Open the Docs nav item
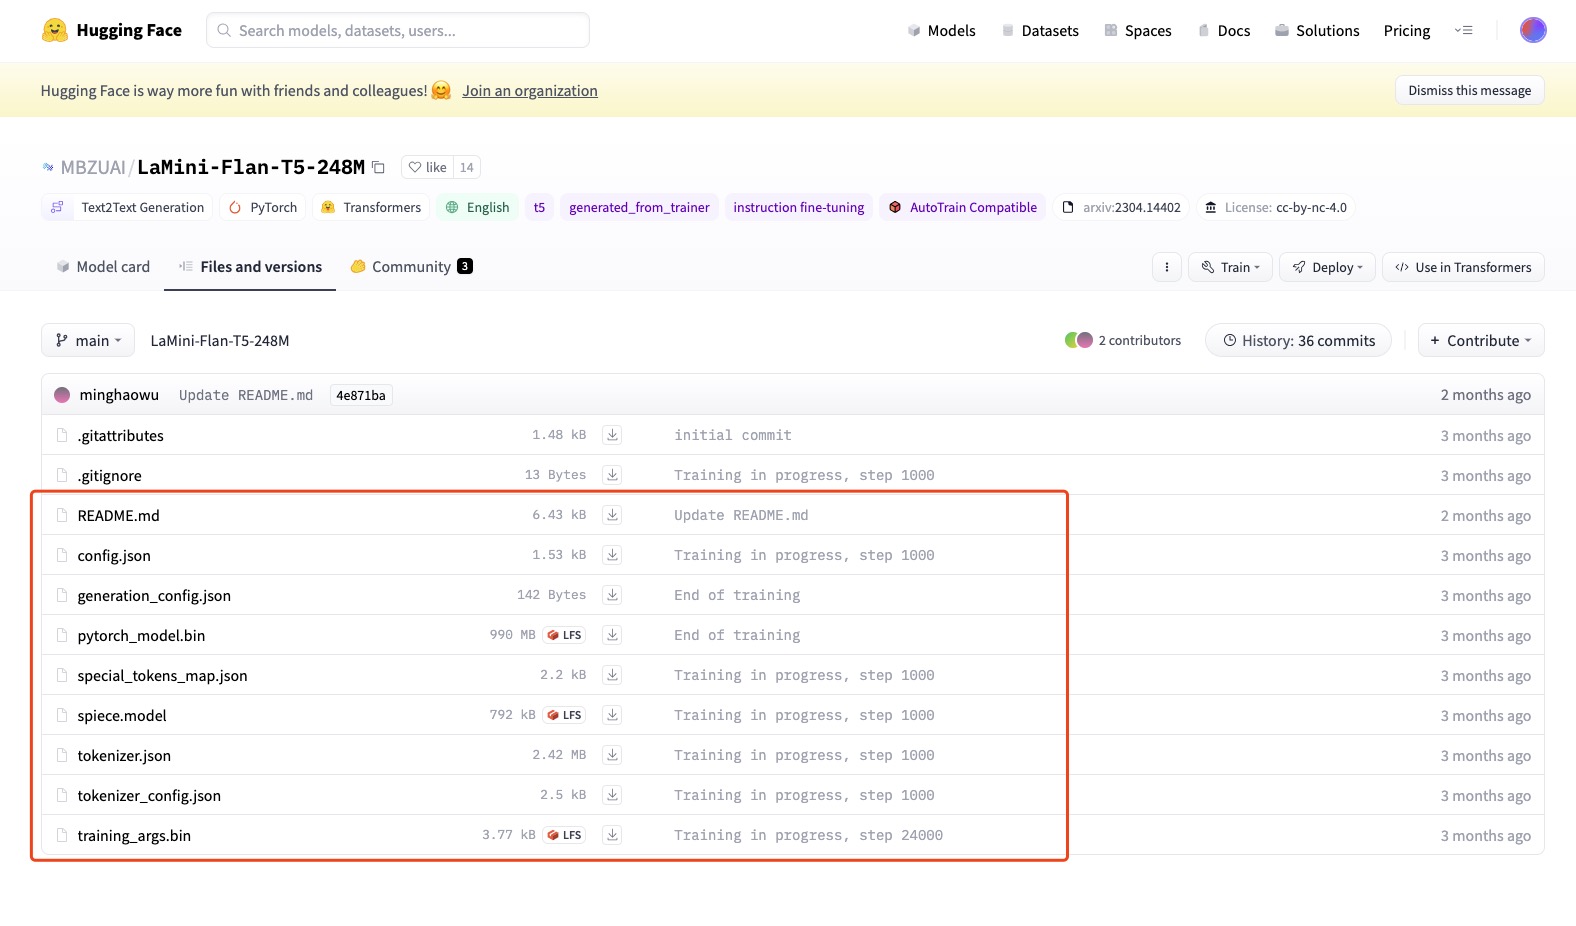This screenshot has height=926, width=1576. tap(1224, 31)
